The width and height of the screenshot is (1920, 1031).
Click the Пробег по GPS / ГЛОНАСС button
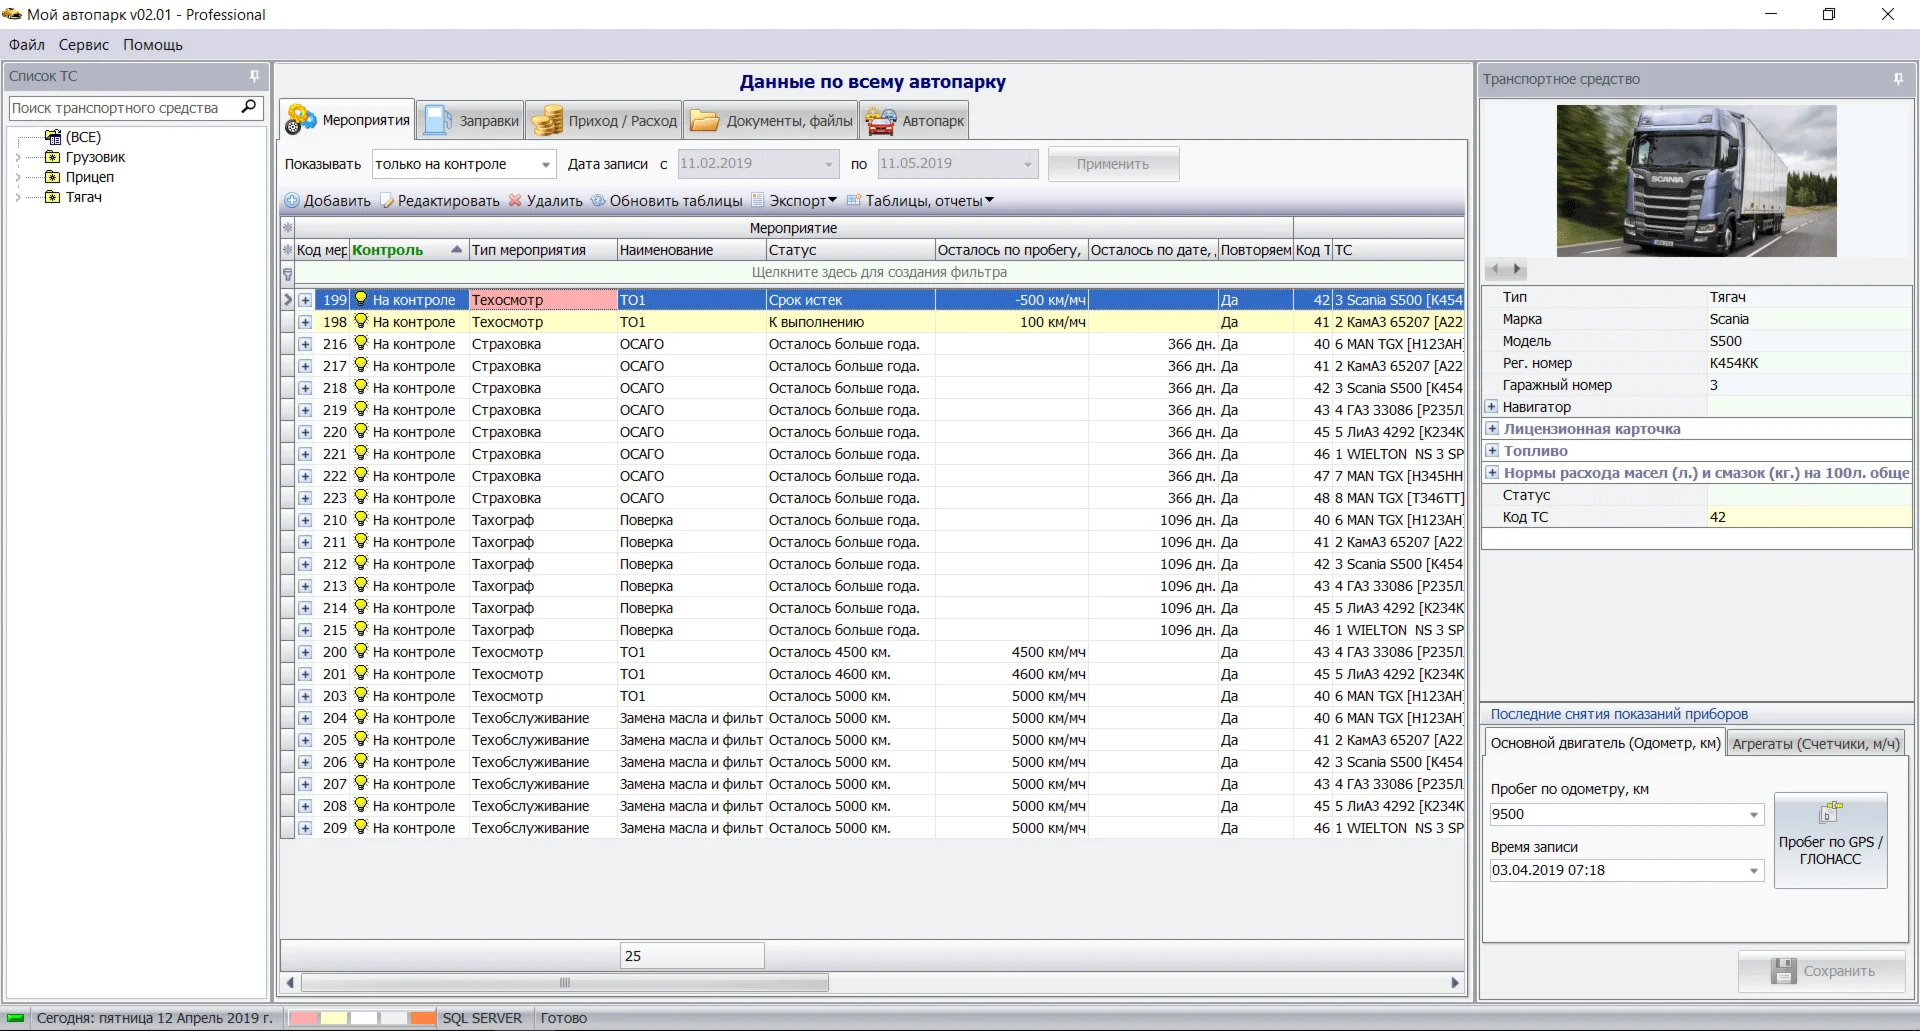(1830, 840)
